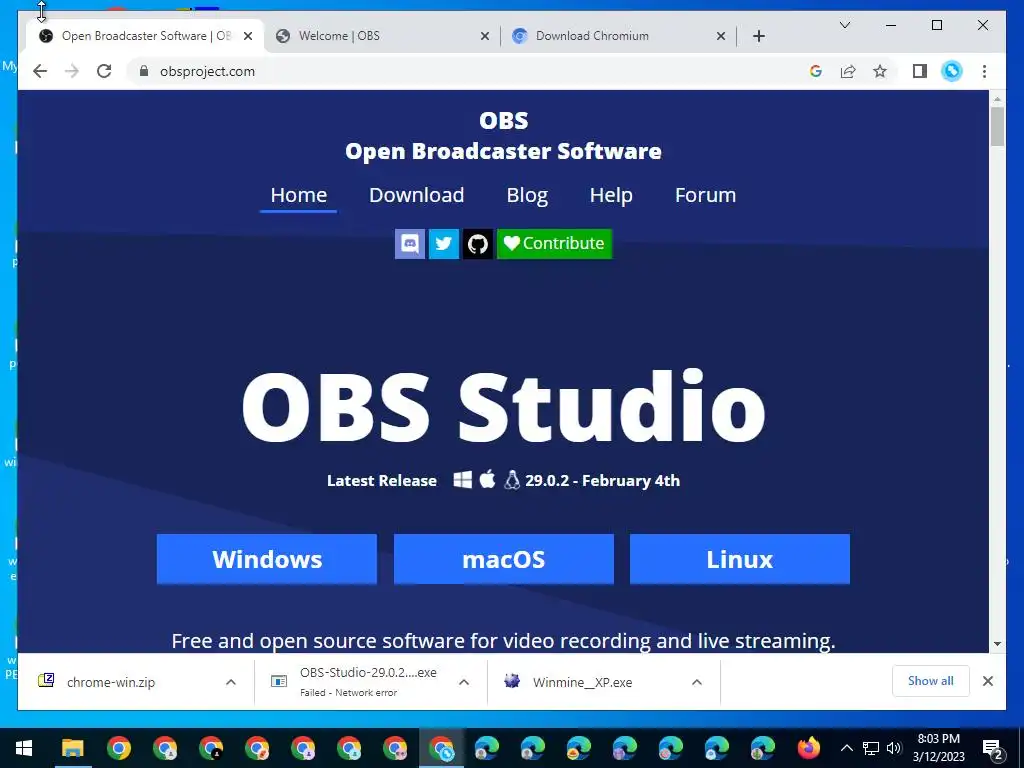1024x768 pixels.
Task: Open the browser side panel
Action: pos(920,71)
